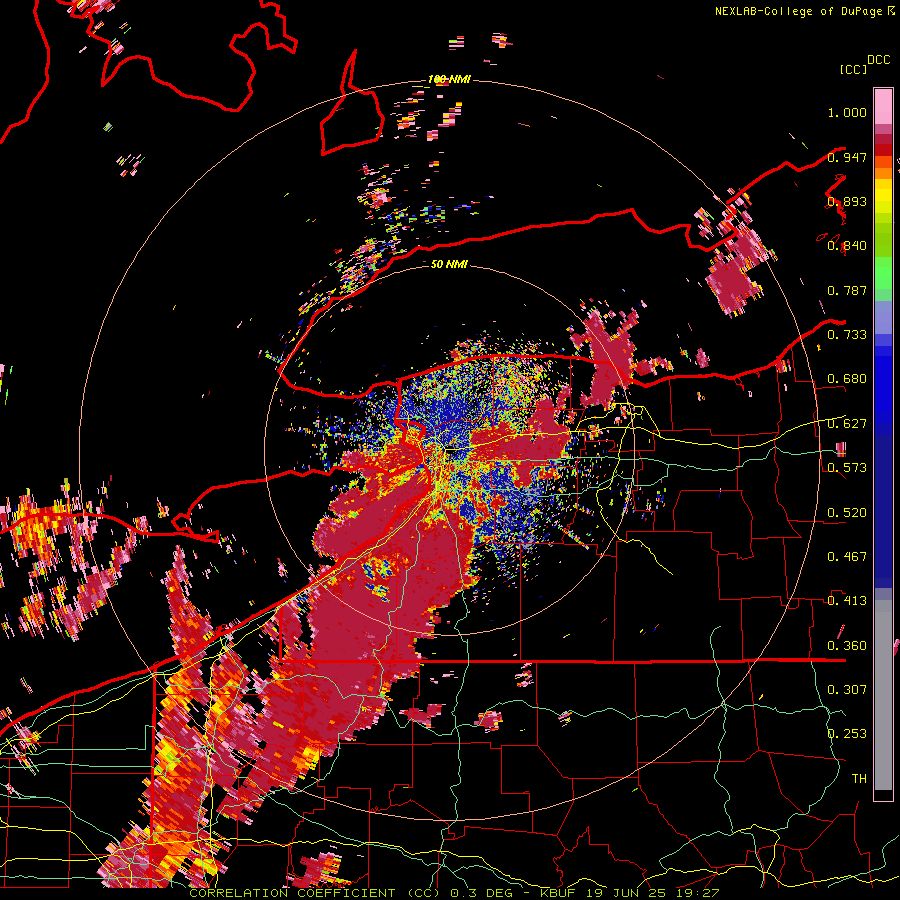Click the 50 NMI range ring label
This screenshot has height=900, width=900.
click(x=449, y=264)
